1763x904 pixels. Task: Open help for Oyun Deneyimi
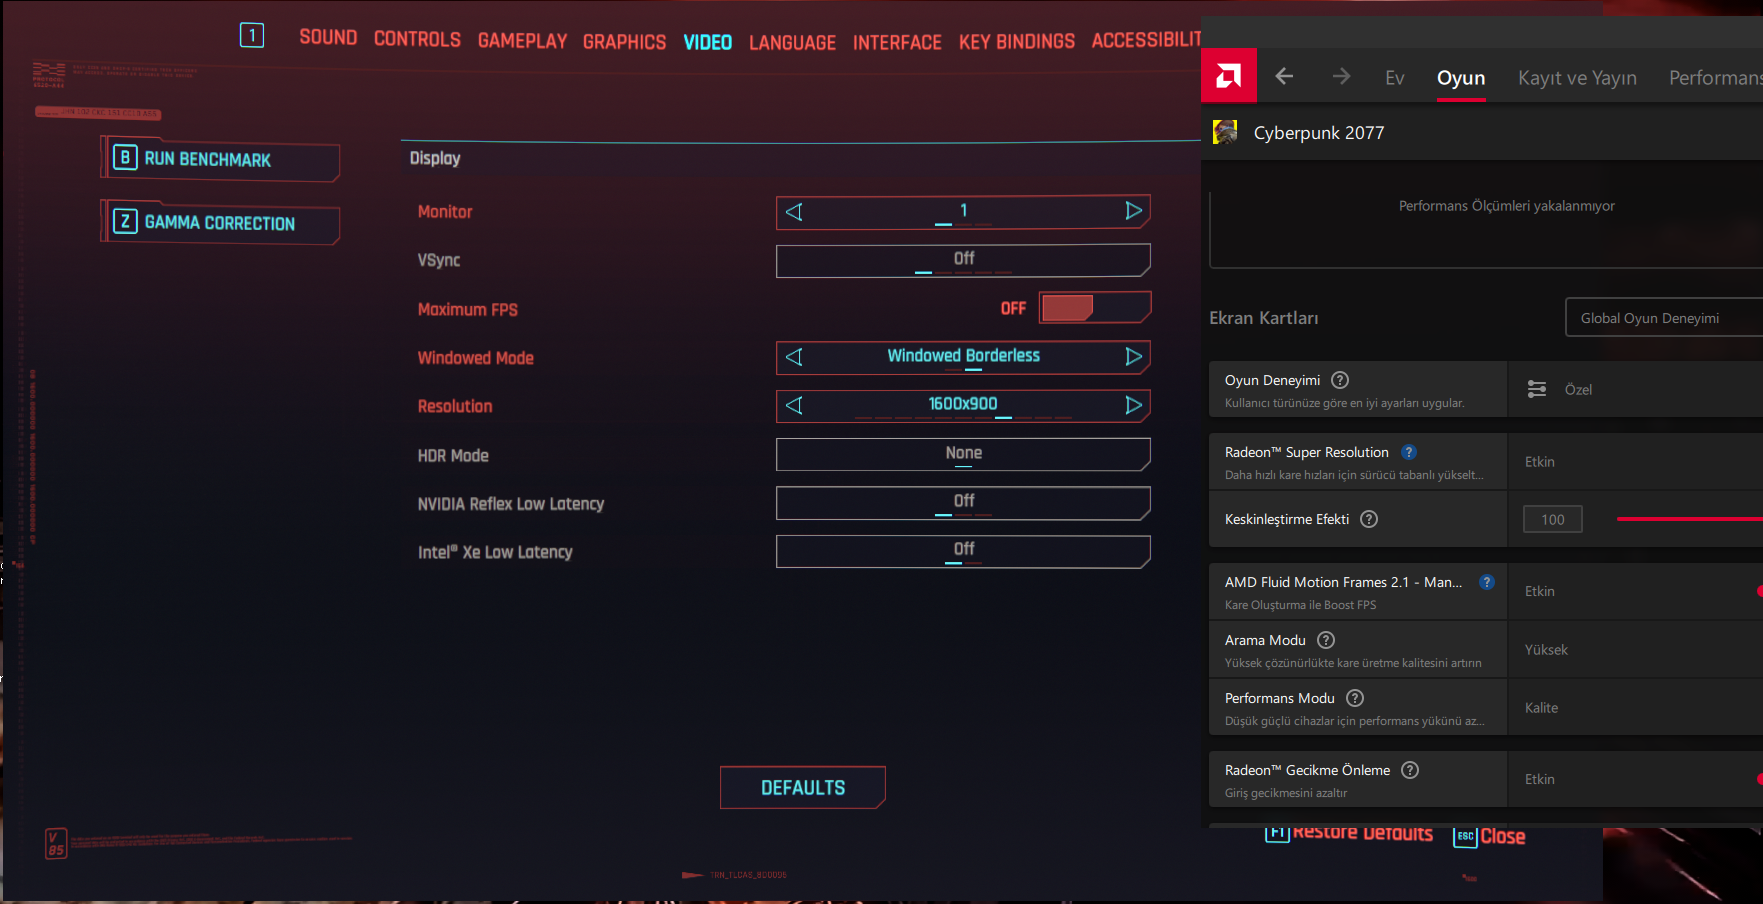1340,380
